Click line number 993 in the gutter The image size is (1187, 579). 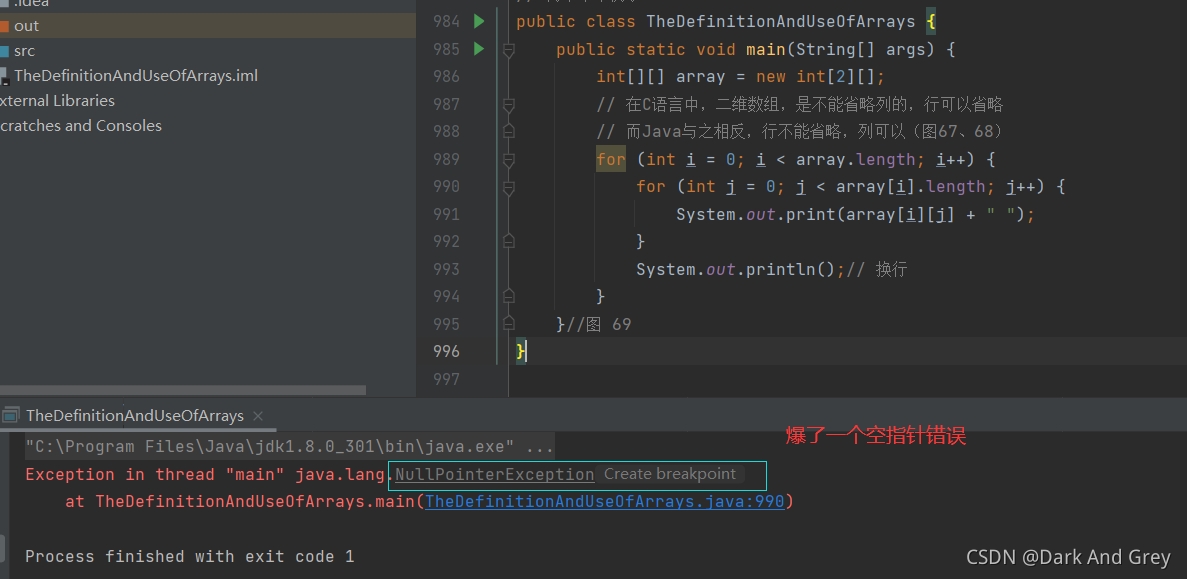tap(446, 269)
